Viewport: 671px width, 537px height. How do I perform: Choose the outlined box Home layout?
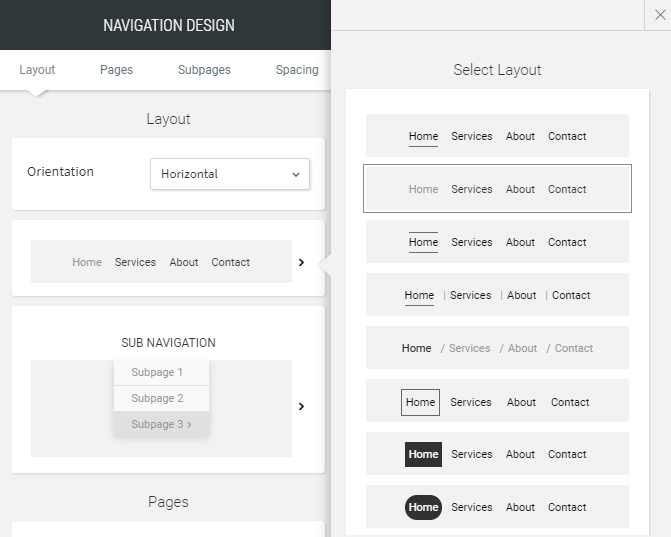(497, 401)
